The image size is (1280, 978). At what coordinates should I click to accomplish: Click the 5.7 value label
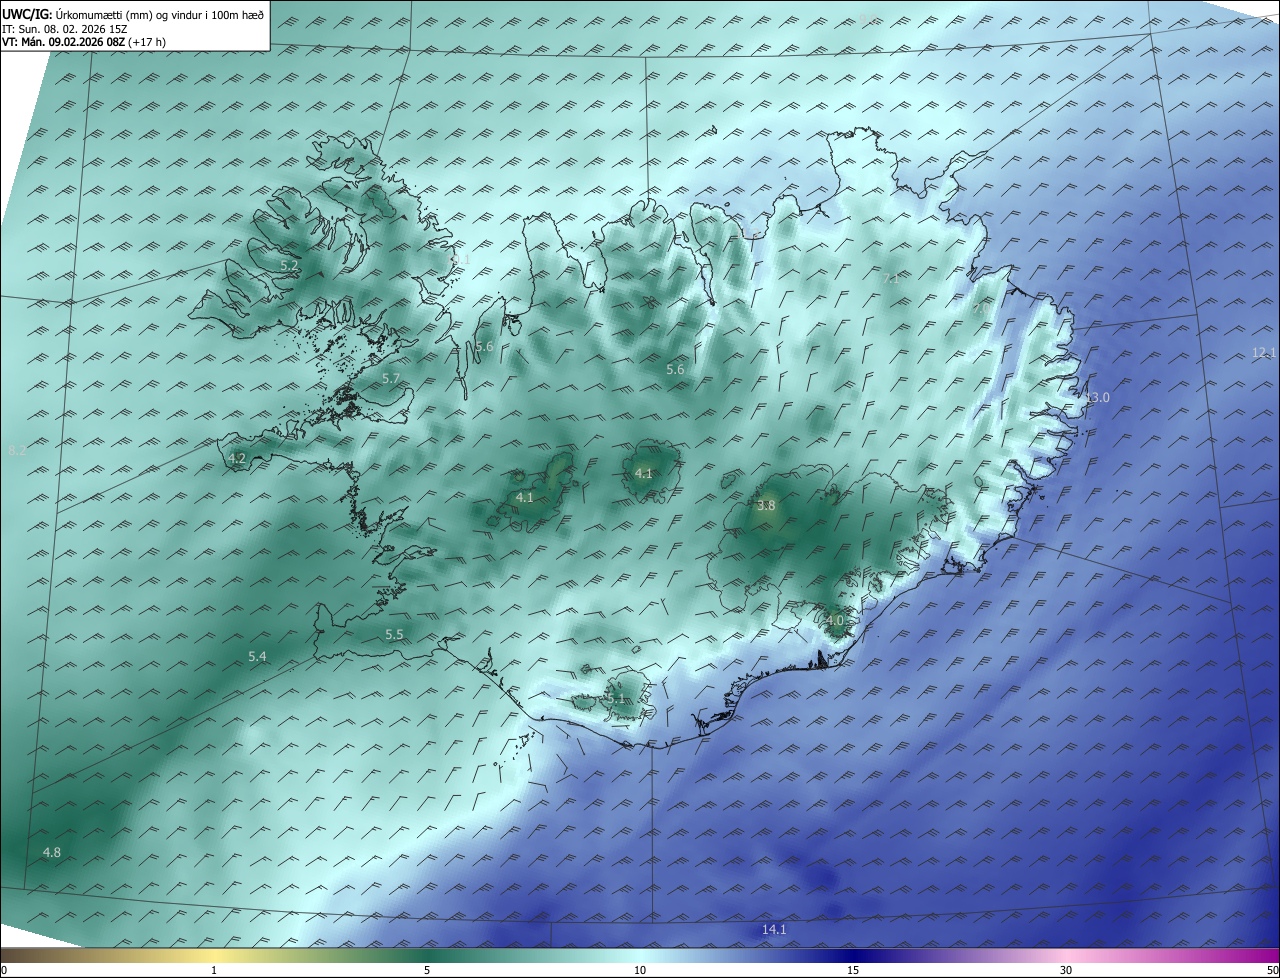tap(391, 379)
